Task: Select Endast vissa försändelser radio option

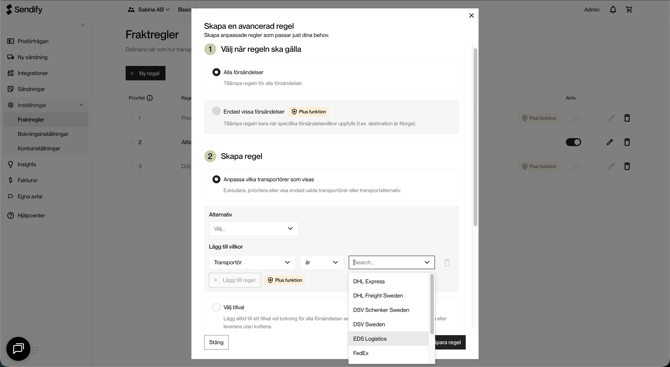Action: [x=216, y=111]
